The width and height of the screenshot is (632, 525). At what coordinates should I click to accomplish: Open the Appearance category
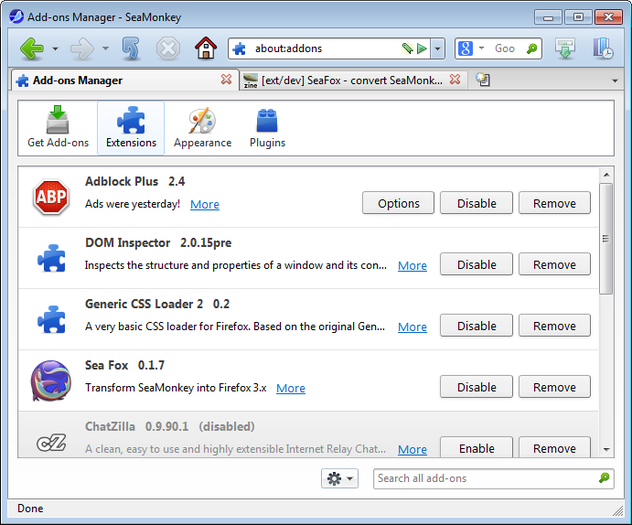coord(202,128)
